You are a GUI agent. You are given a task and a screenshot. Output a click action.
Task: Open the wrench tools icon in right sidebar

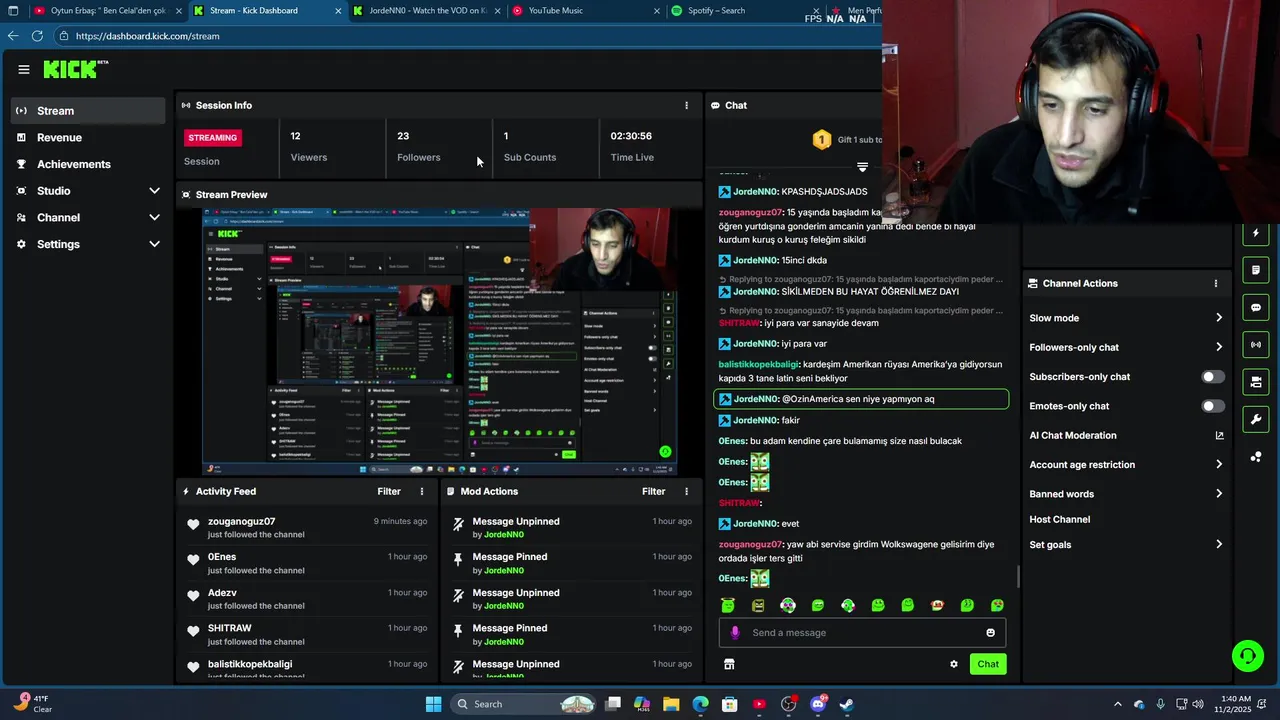[1256, 419]
